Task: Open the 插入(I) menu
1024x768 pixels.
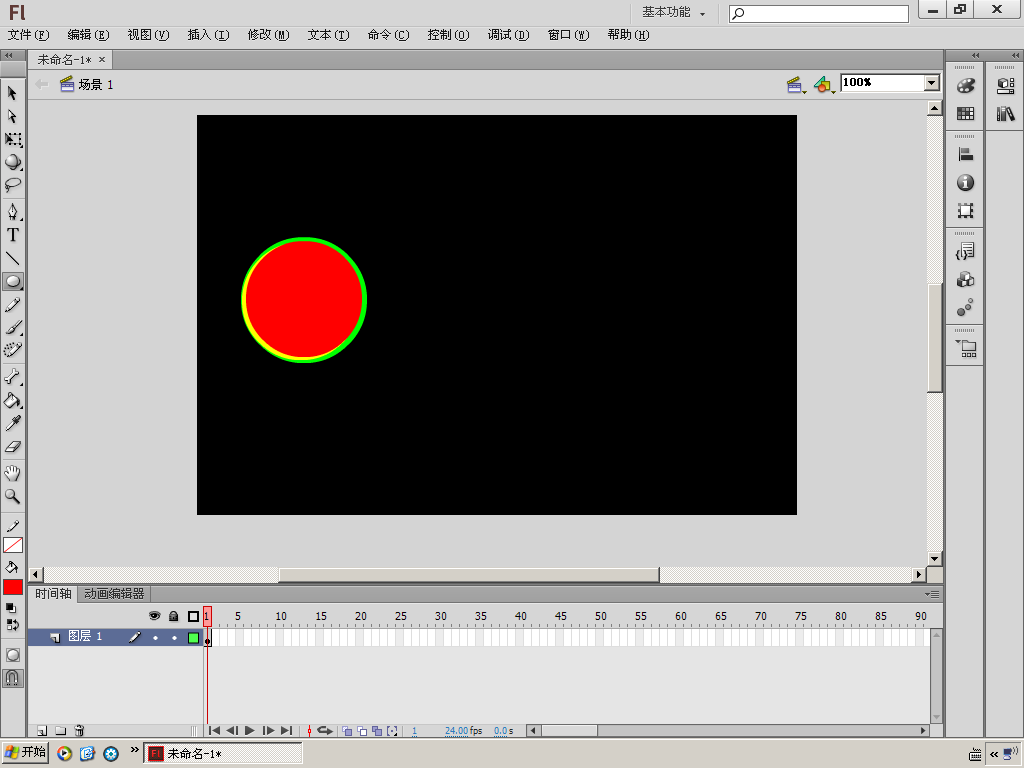Action: [x=208, y=35]
